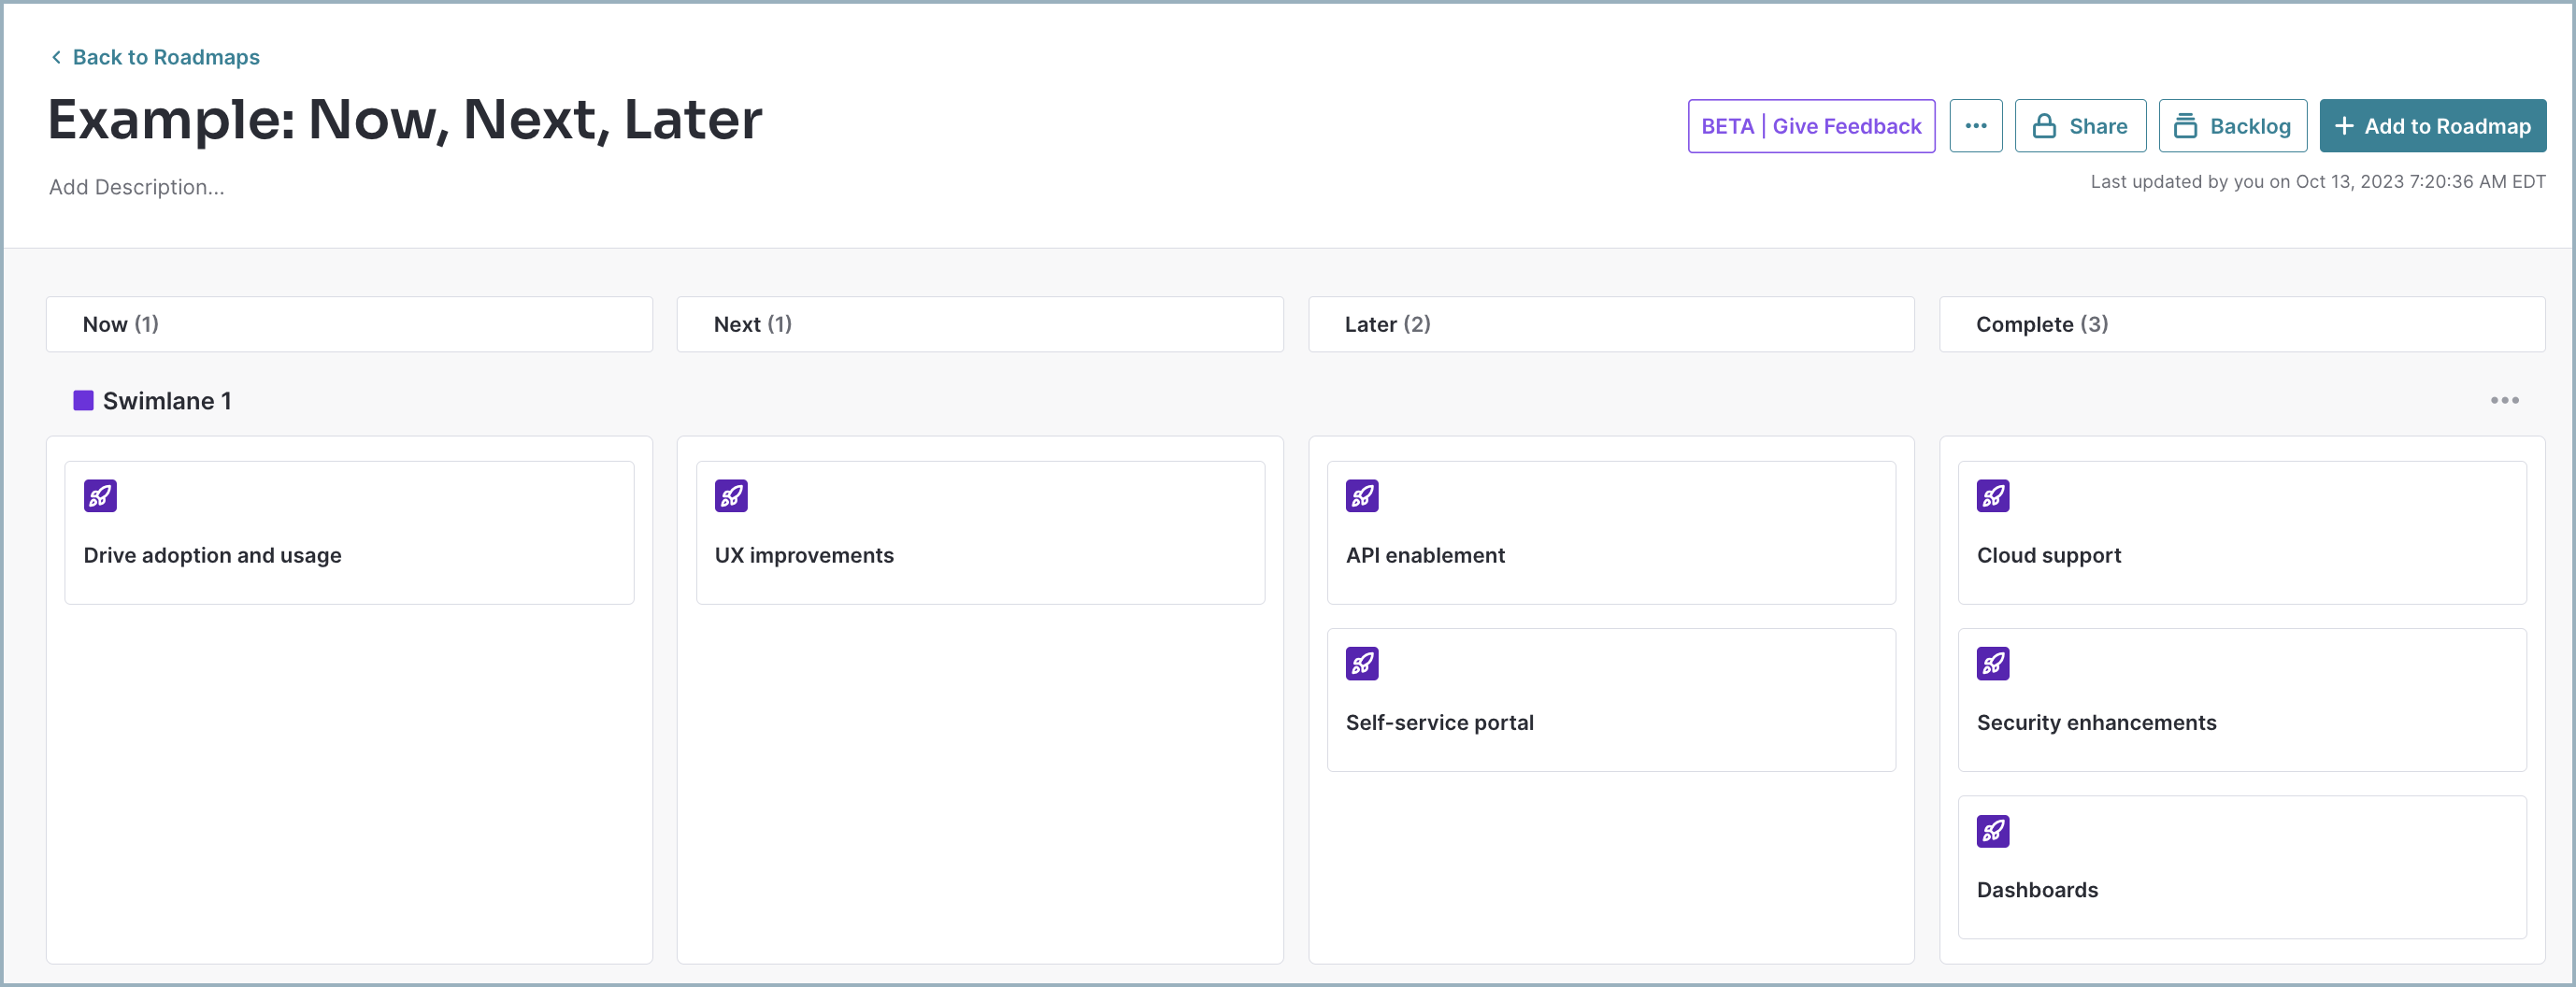Open Swimlane 1 ellipsis options menu
2576x987 pixels.
(2504, 401)
